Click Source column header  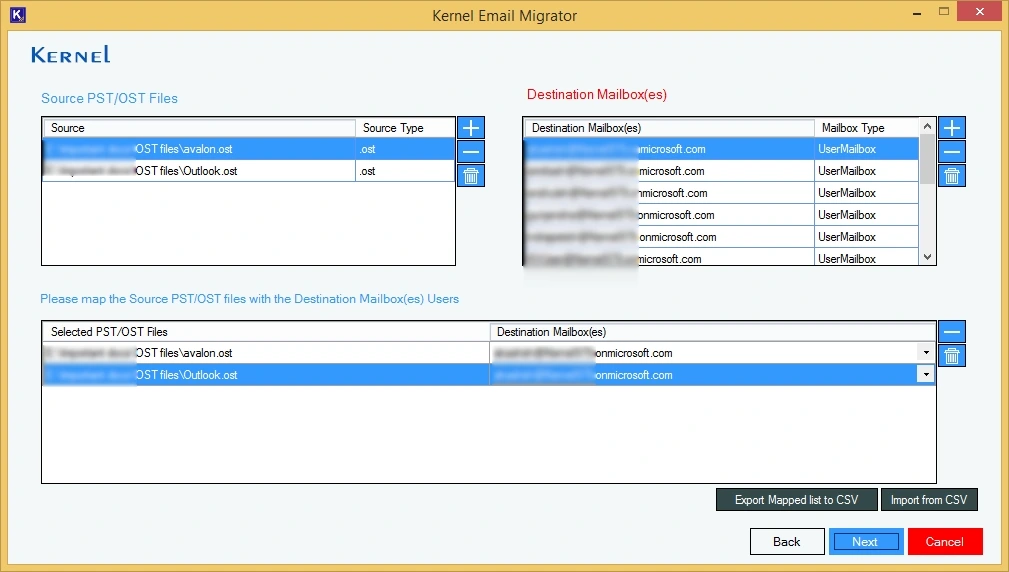(x=199, y=127)
